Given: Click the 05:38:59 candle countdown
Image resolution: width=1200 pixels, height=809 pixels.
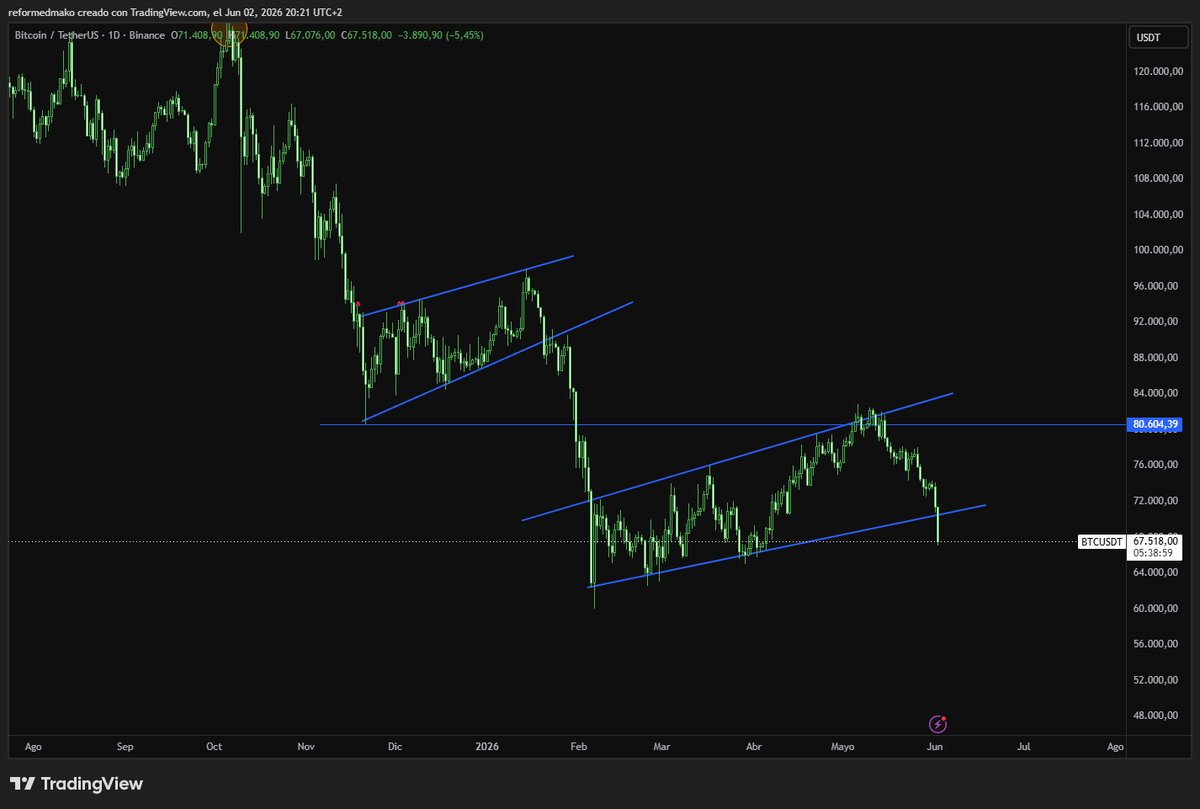Looking at the screenshot, I should coord(1155,552).
